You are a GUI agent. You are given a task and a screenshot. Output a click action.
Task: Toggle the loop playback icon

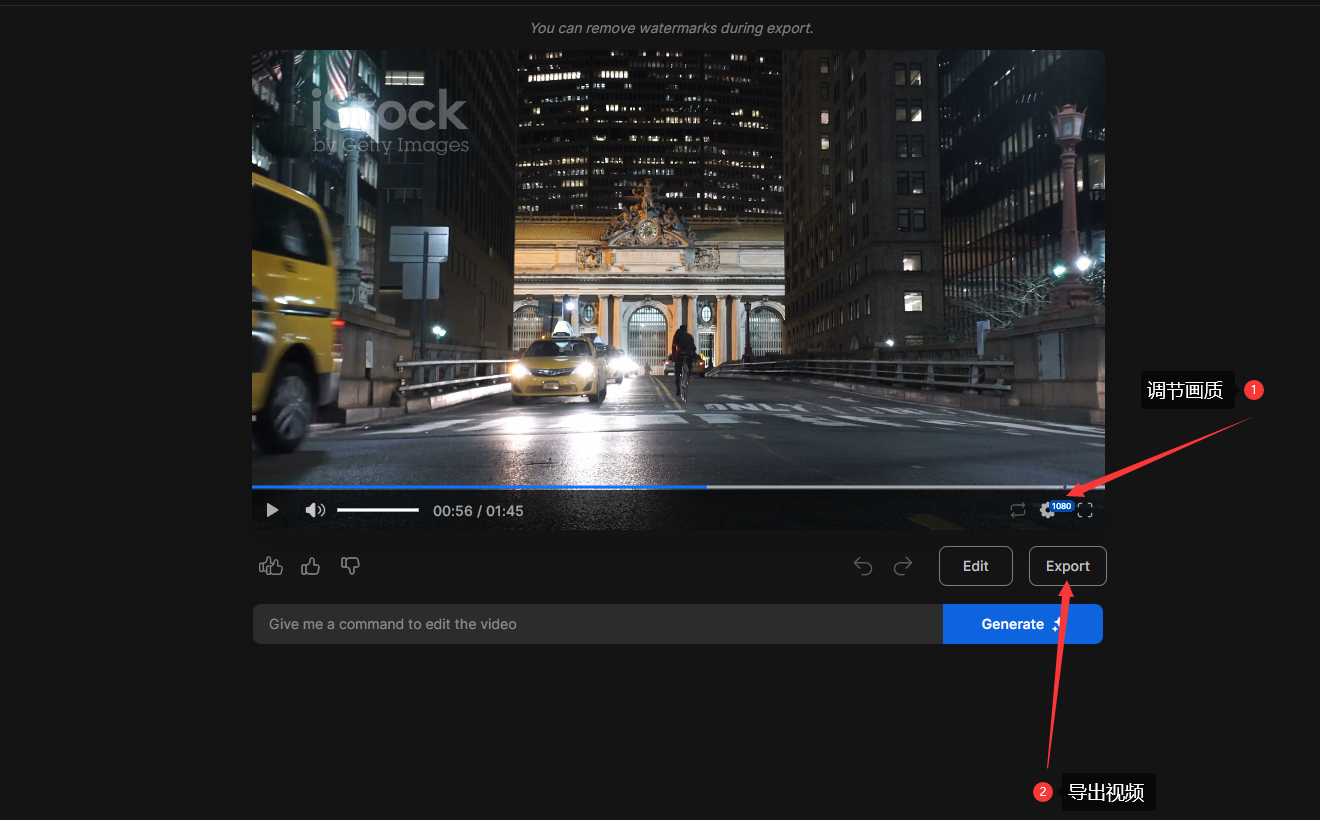(1018, 510)
